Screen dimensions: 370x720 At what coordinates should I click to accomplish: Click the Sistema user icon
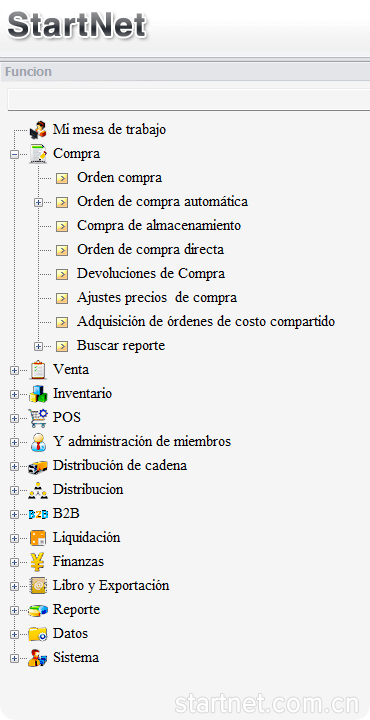(x=38, y=658)
